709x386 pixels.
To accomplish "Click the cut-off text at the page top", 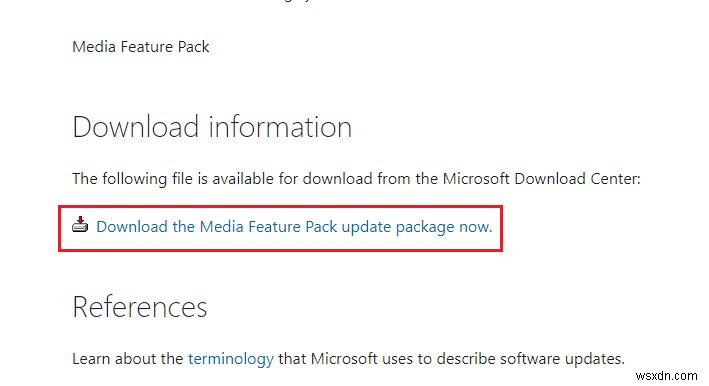I will click(295, 1).
